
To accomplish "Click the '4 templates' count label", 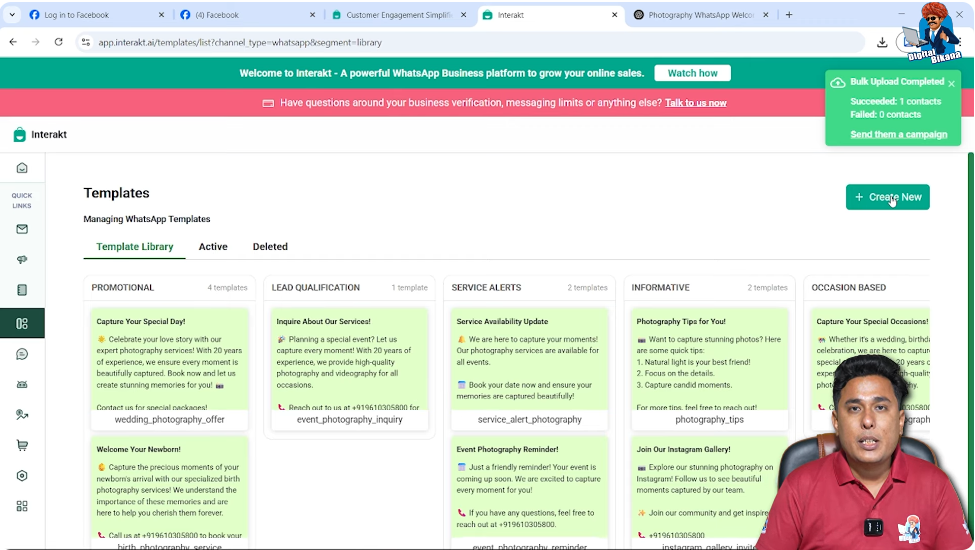I will (227, 288).
